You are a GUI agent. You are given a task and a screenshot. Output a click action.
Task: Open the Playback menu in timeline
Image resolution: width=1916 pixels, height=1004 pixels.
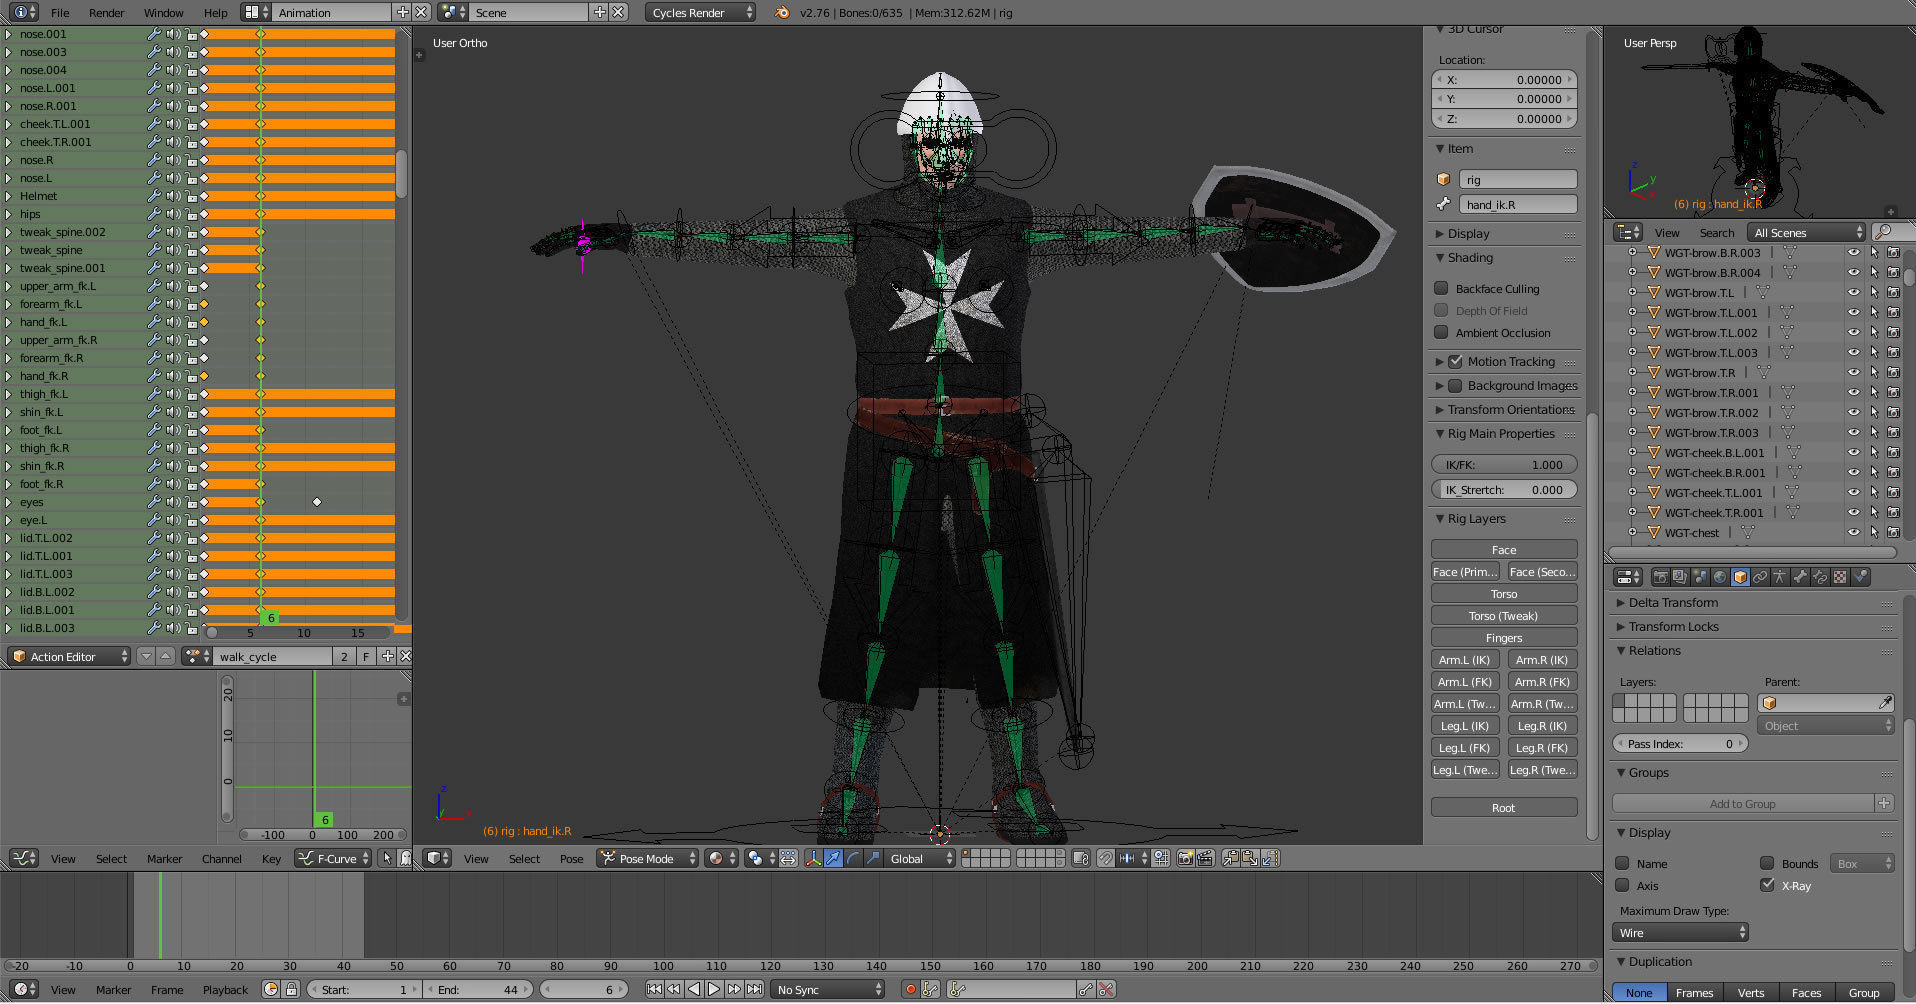(x=225, y=990)
